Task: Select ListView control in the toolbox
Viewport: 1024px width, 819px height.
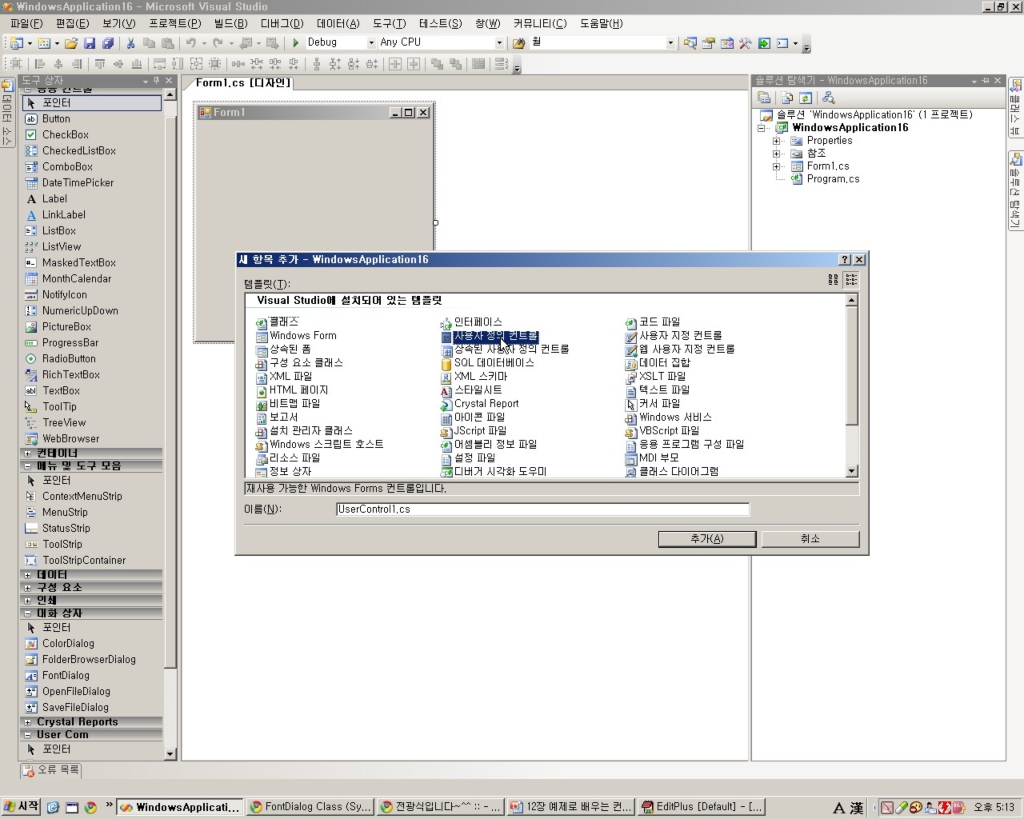Action: (61, 247)
